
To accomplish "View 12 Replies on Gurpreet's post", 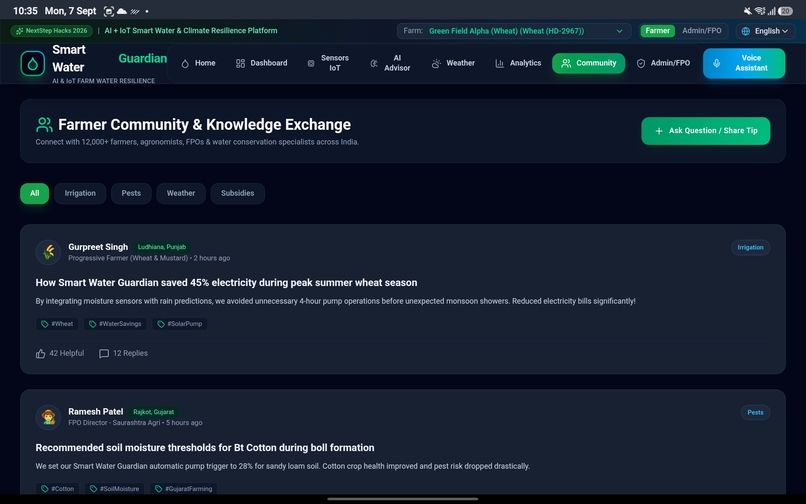I will tap(123, 354).
